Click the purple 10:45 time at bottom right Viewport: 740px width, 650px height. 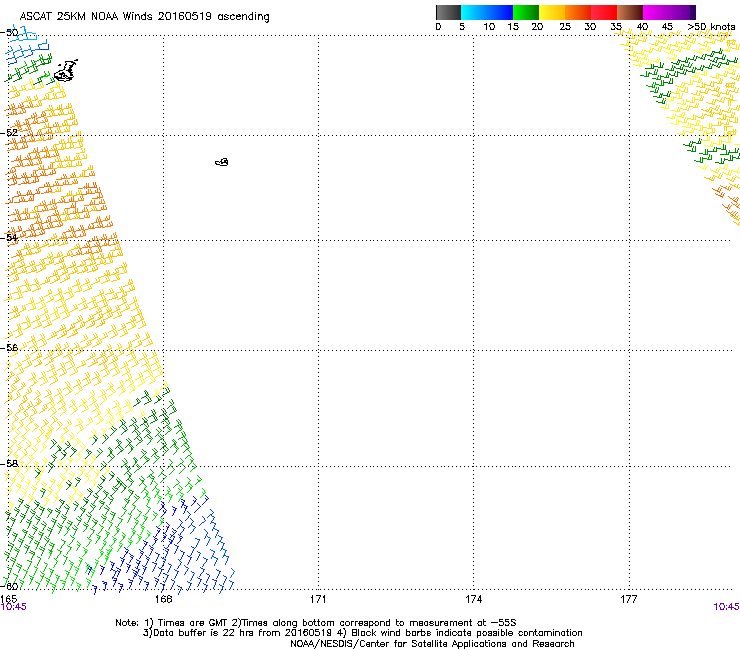[x=726, y=607]
